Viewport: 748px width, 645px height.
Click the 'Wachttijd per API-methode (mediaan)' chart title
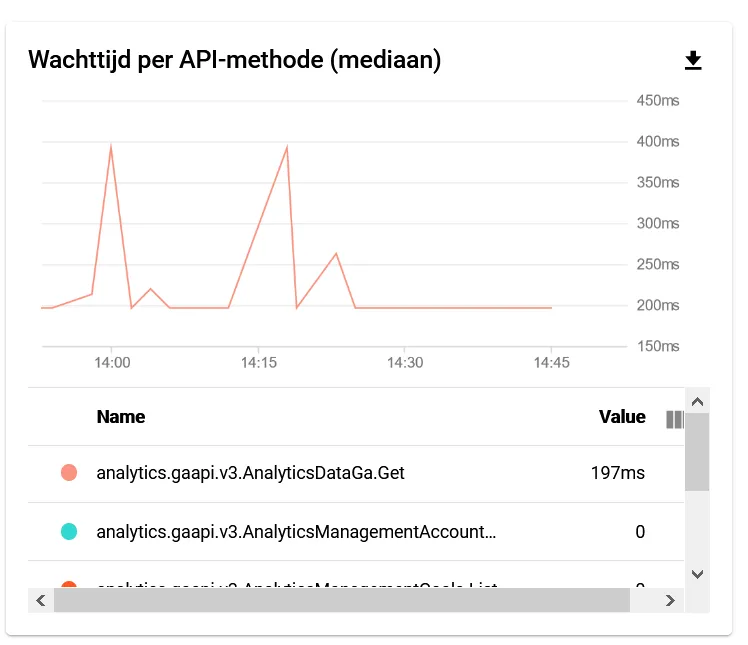235,60
